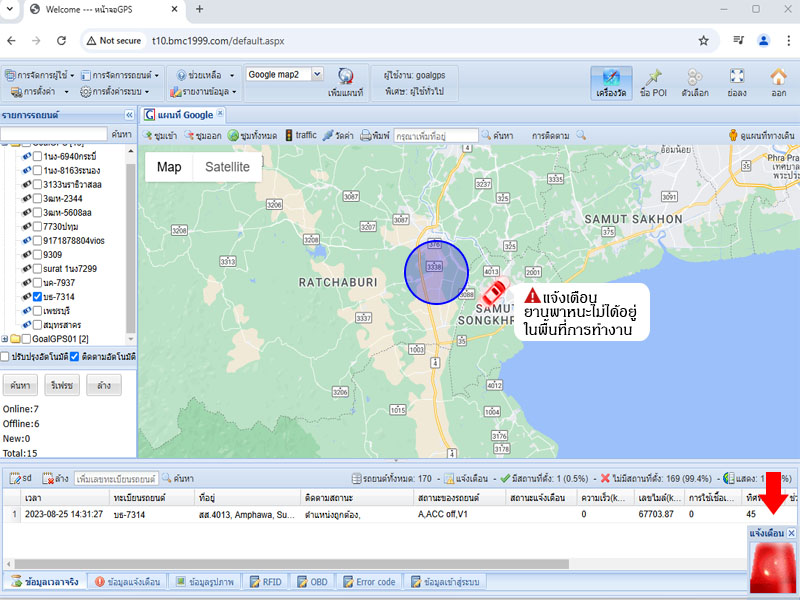Viewport: 800px width, 600px height.
Task: Switch to ข้อมูลแจ้งเตือน tab
Action: pyautogui.click(x=128, y=582)
